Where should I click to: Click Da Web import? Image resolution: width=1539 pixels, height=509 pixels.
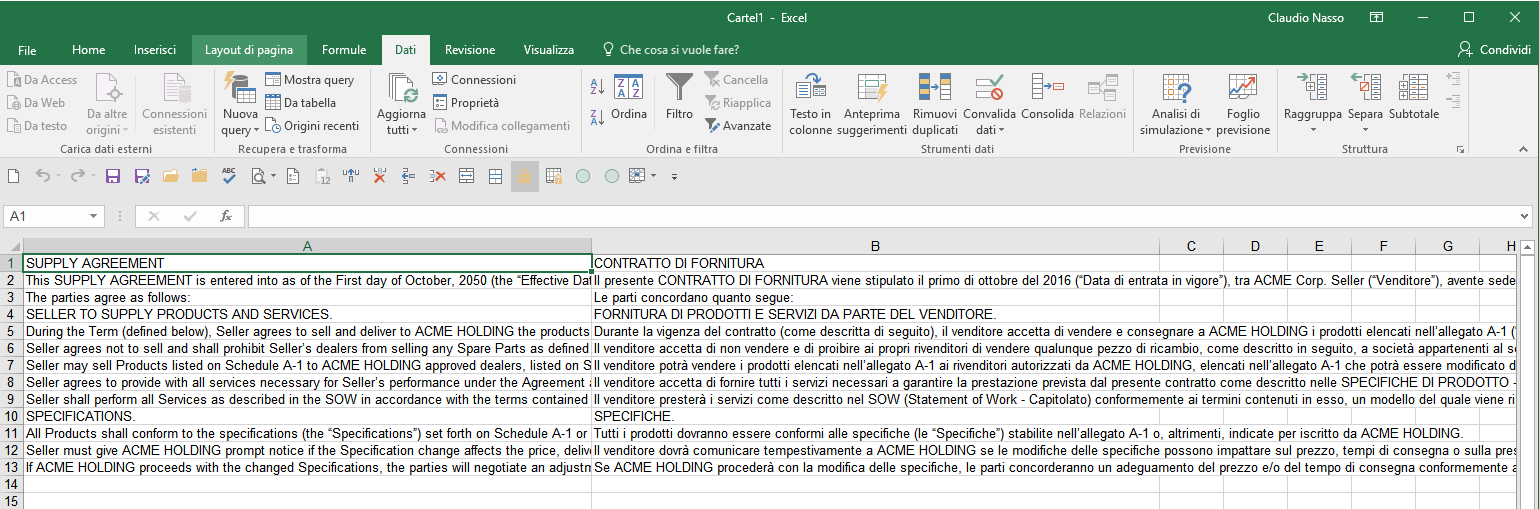(x=36, y=103)
